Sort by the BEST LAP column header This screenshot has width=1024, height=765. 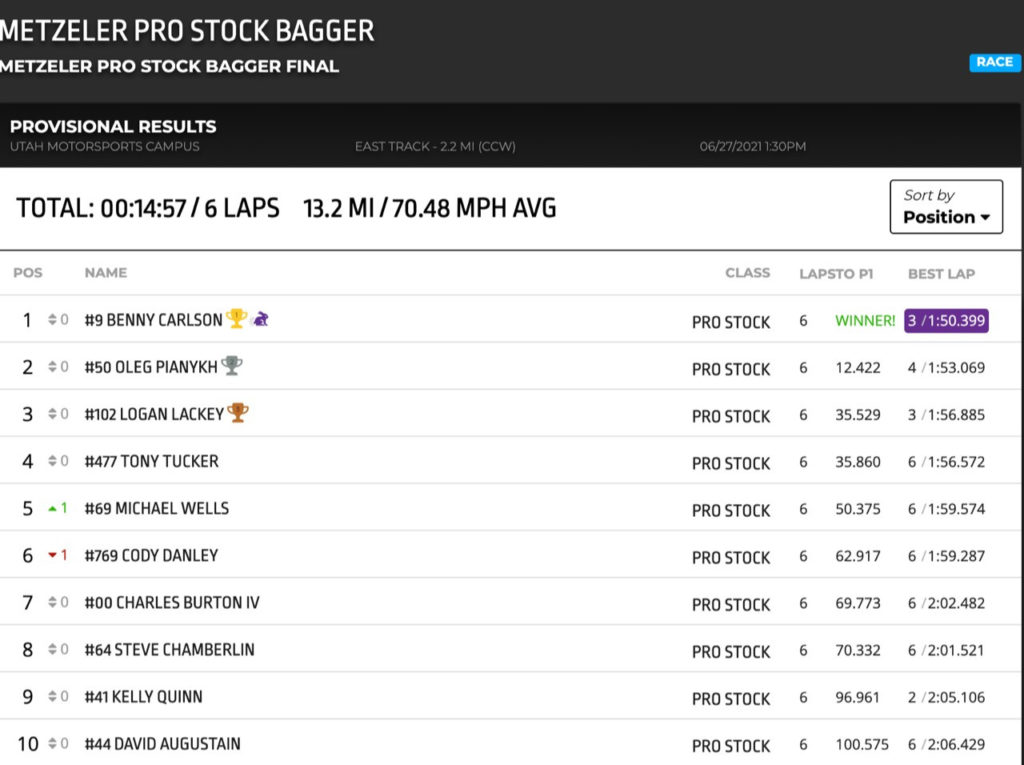click(x=941, y=273)
